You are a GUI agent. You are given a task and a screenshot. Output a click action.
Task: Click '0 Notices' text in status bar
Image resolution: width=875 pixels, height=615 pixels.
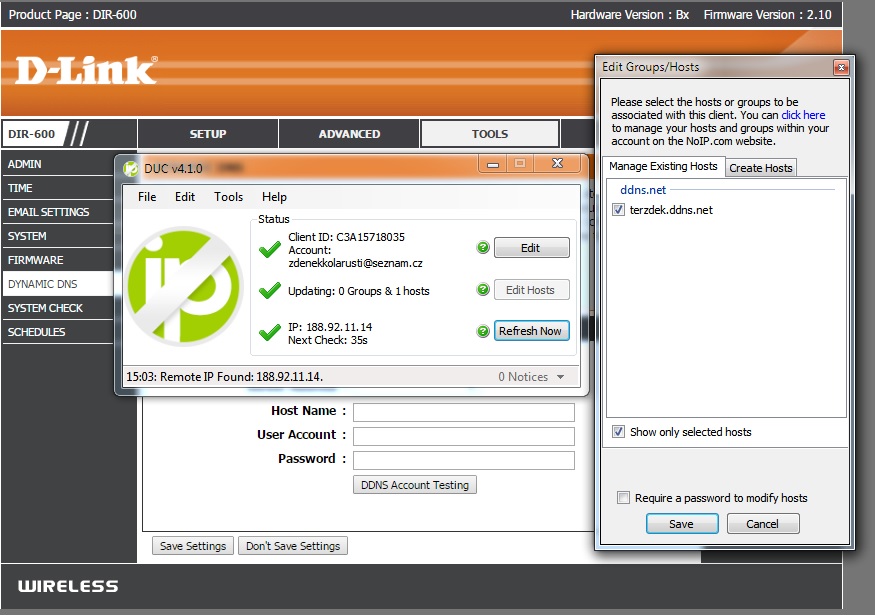tap(523, 377)
